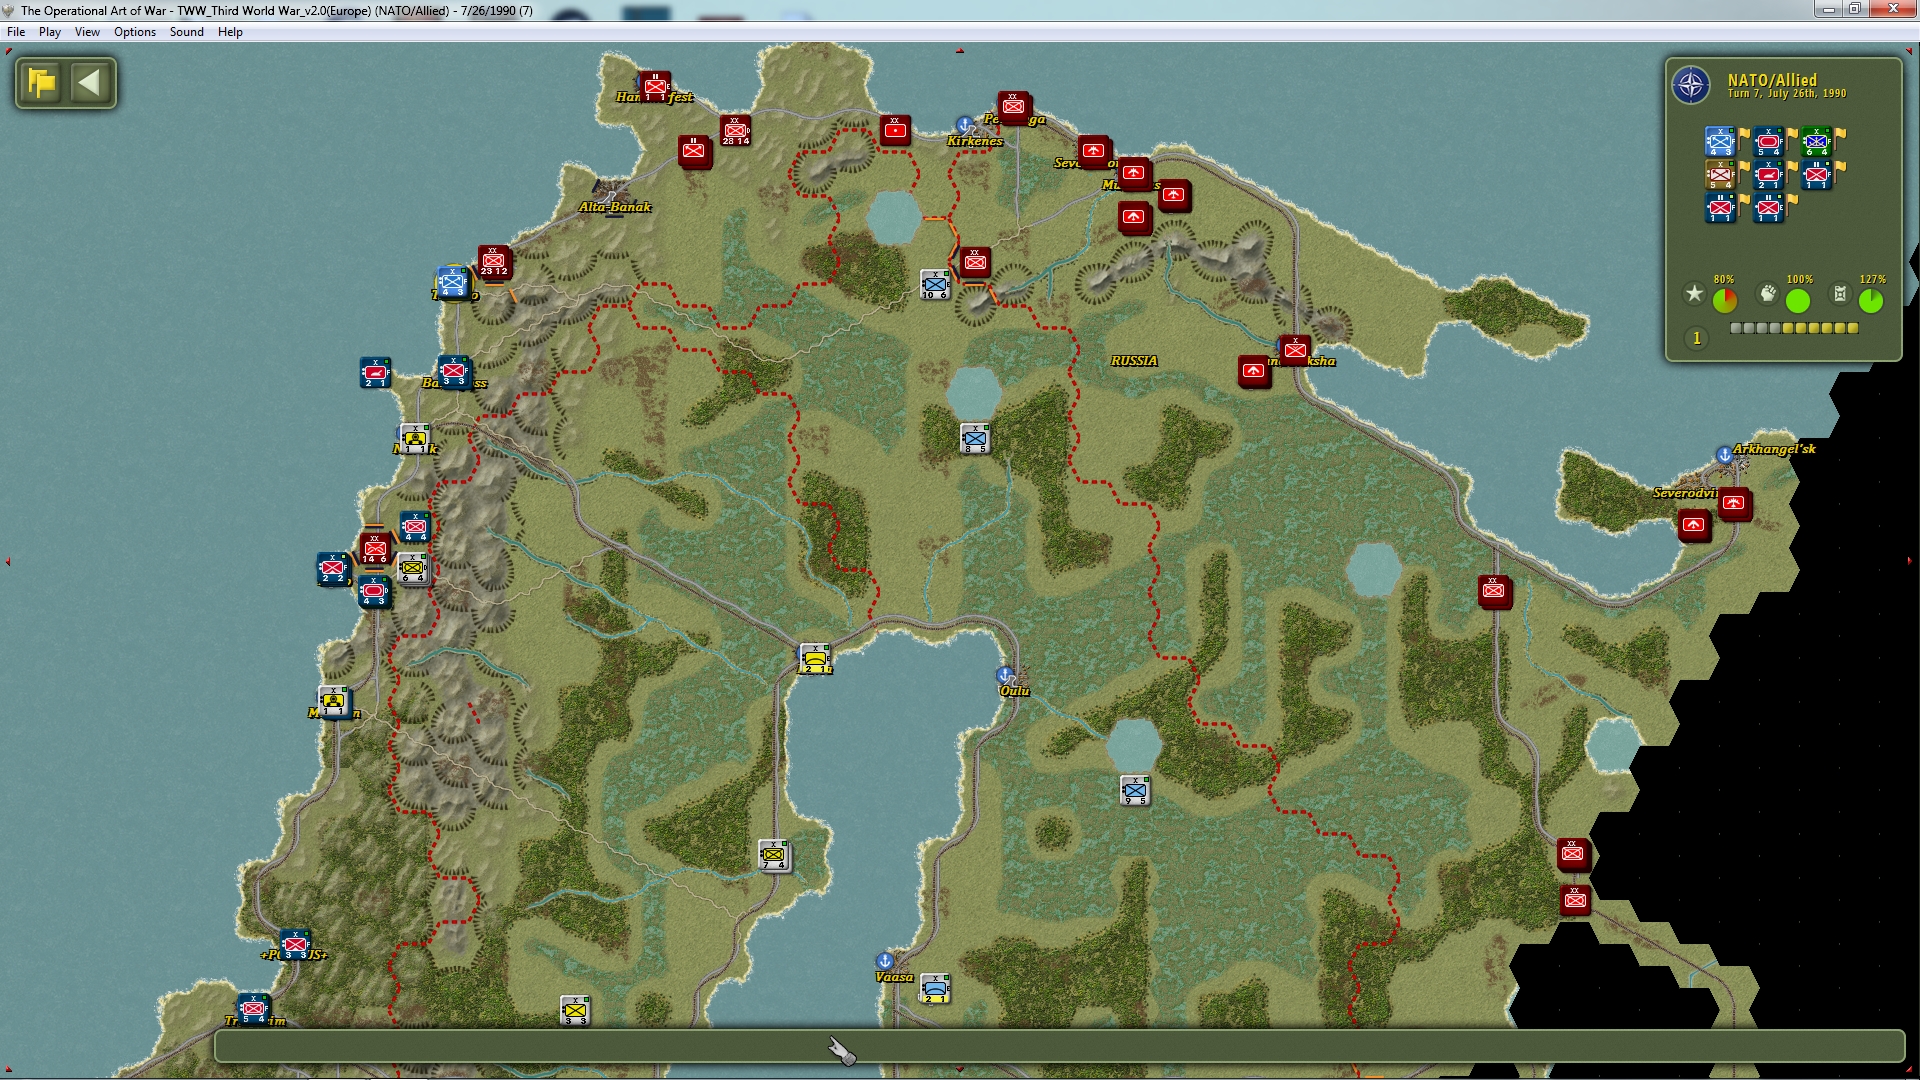The image size is (1920, 1080).
Task: Select the blue 2-2 infantry unit on the coast
Action: point(332,568)
